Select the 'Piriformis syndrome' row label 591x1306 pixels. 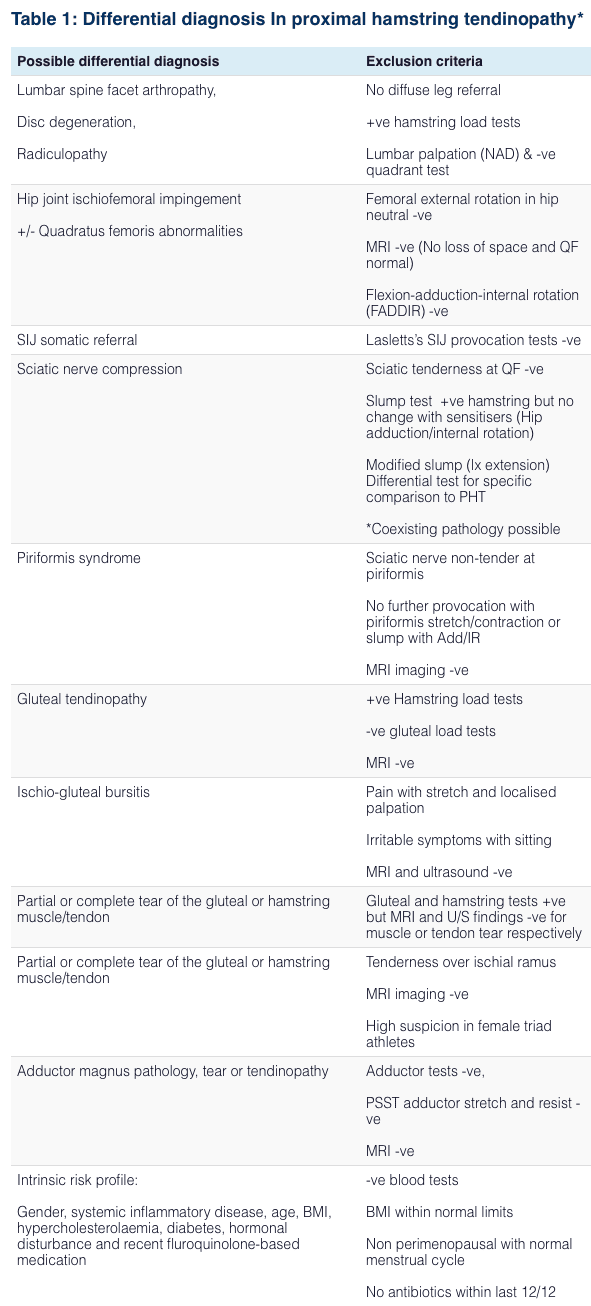pyautogui.click(x=79, y=558)
